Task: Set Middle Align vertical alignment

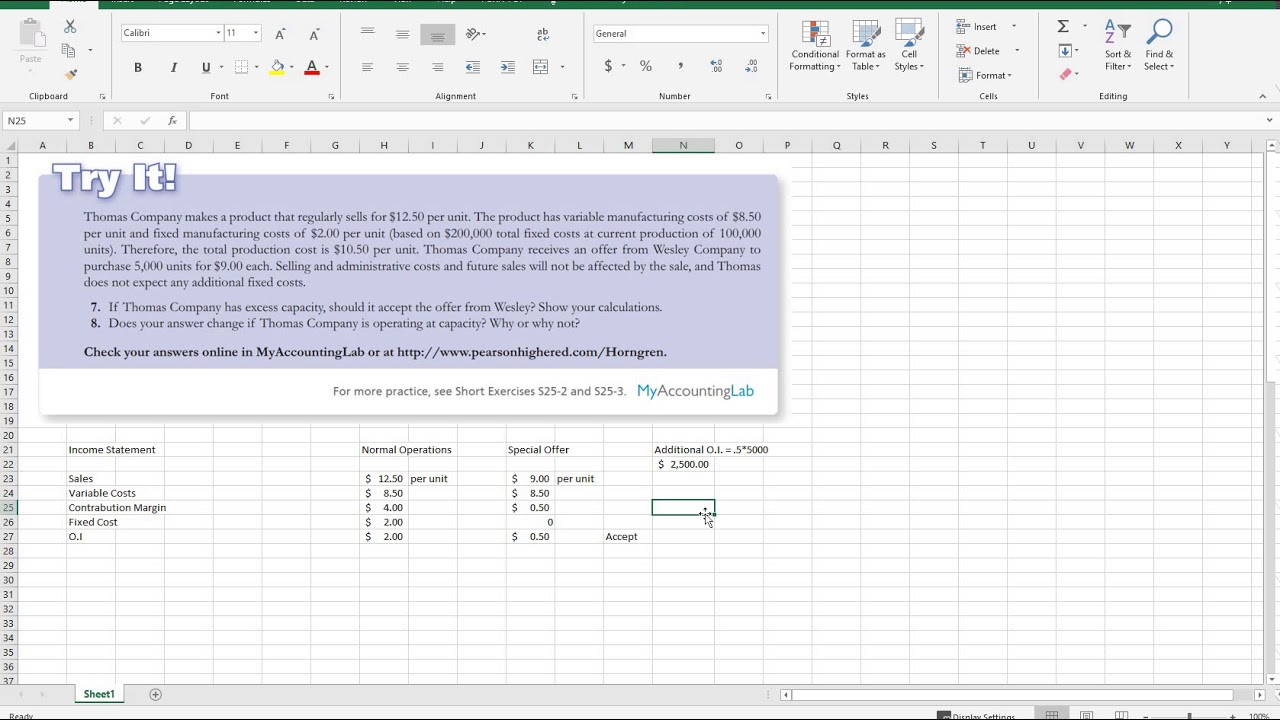Action: pos(402,34)
